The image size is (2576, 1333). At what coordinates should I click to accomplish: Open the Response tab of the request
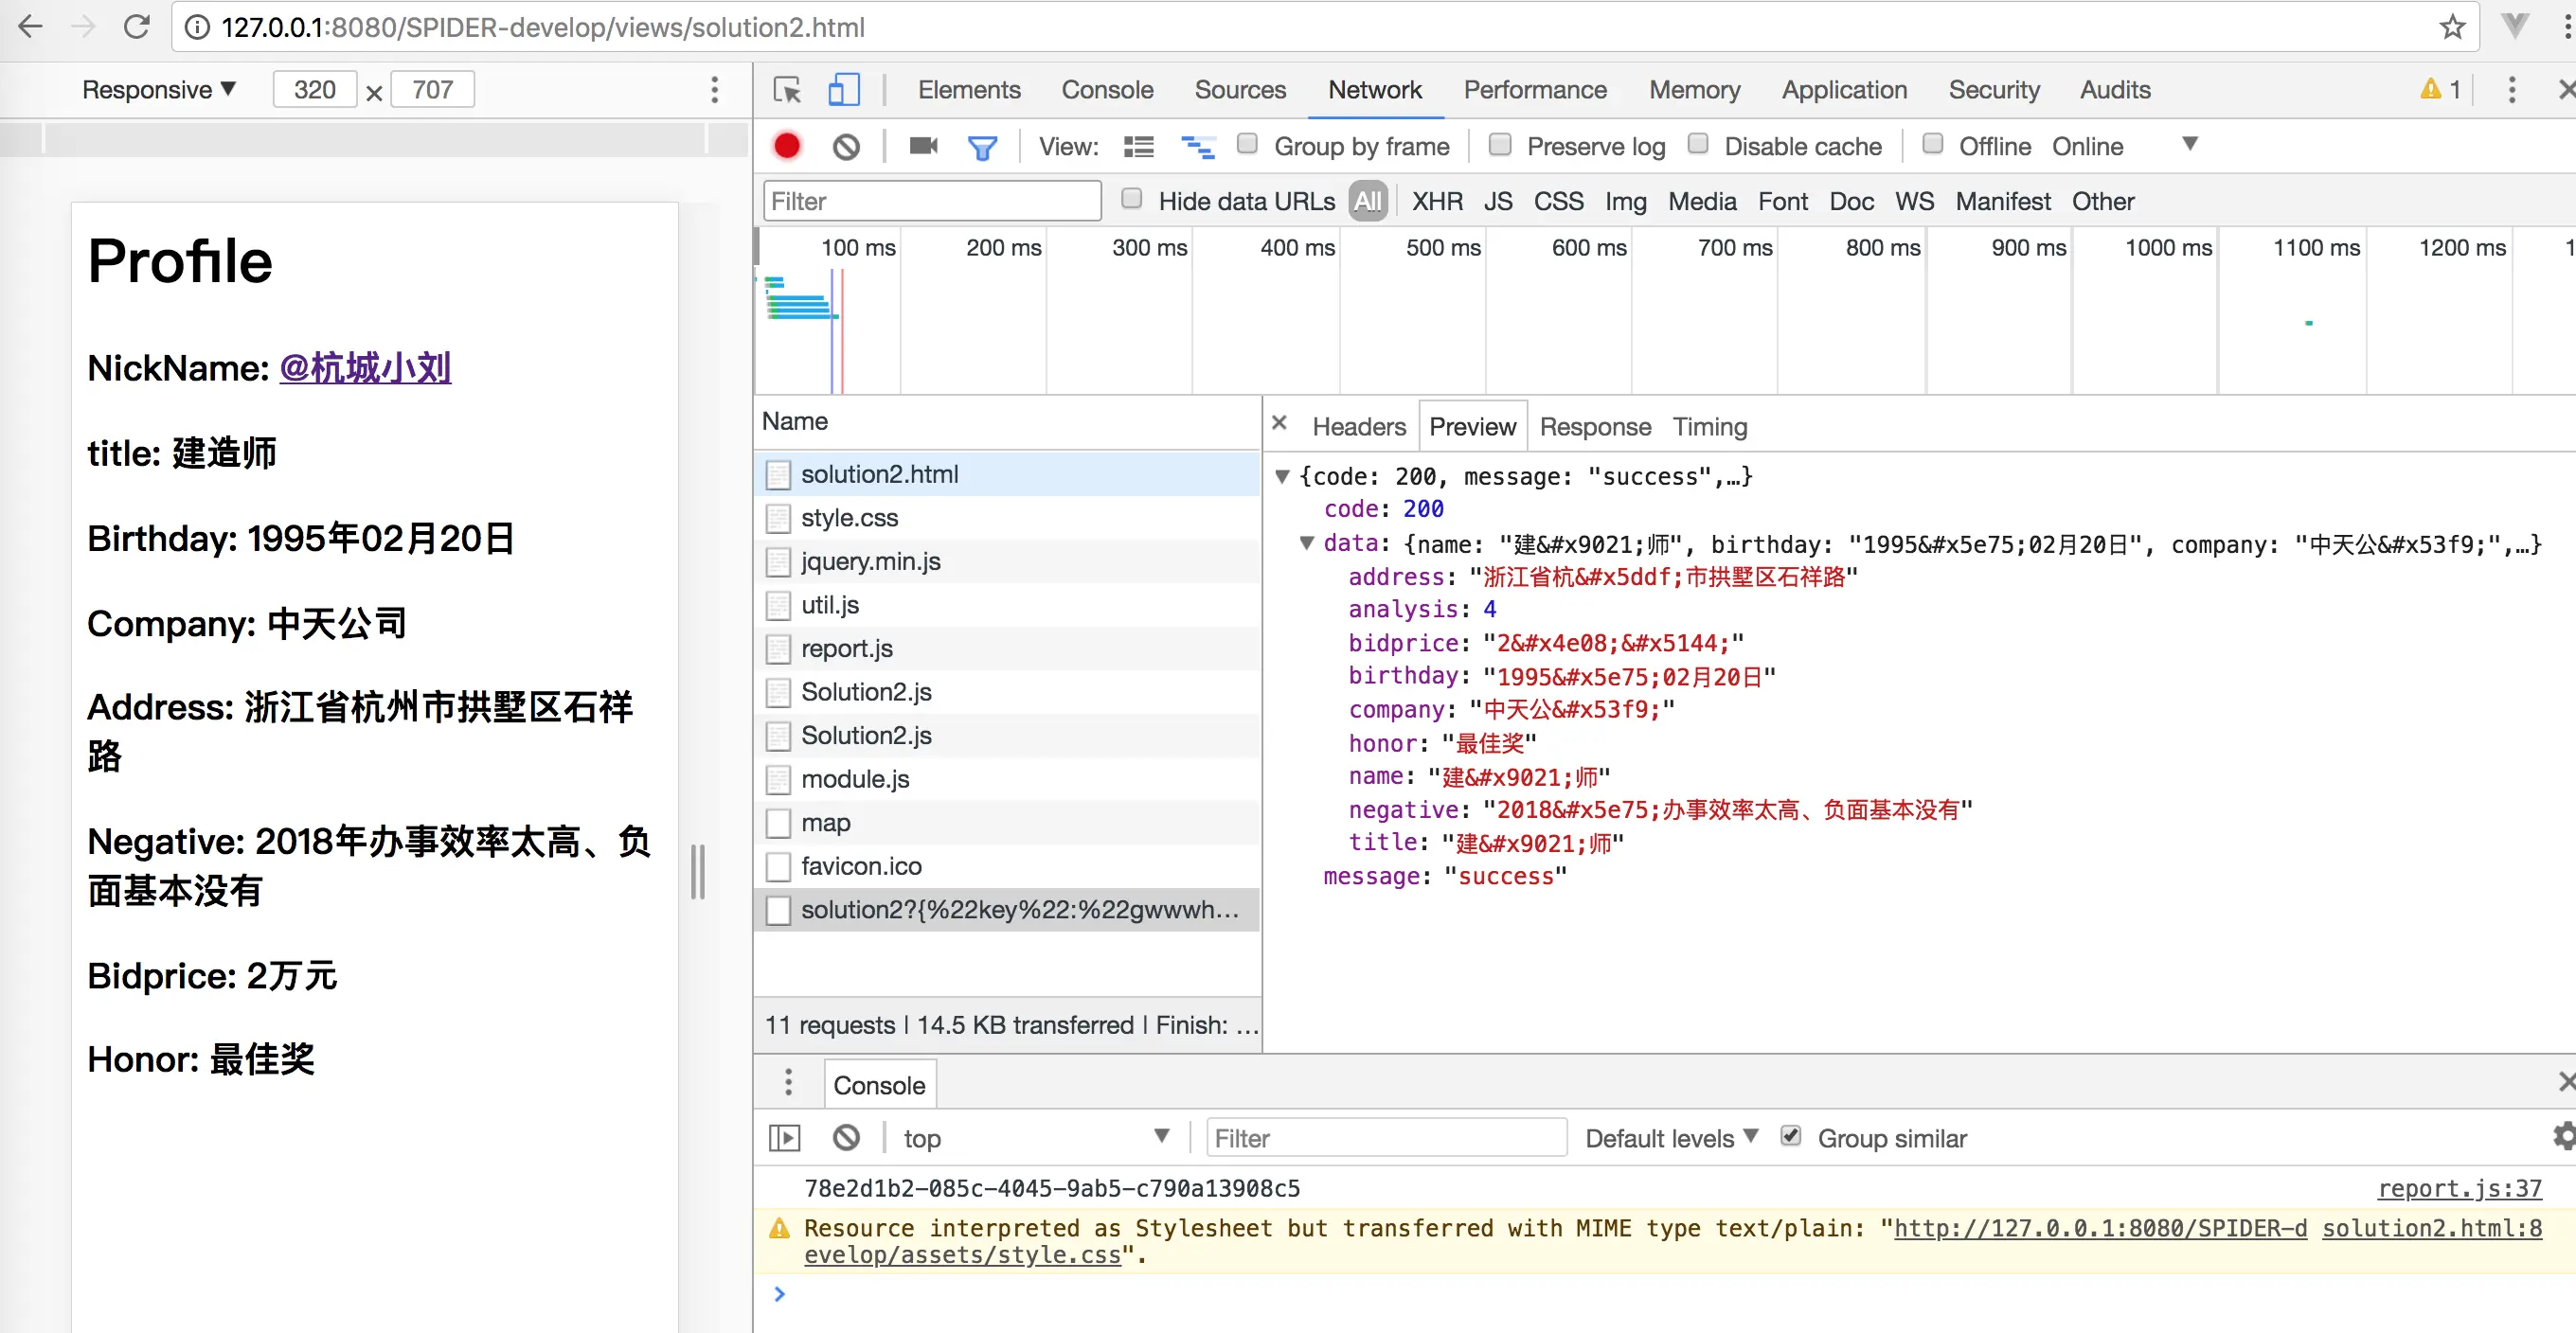[x=1594, y=427]
